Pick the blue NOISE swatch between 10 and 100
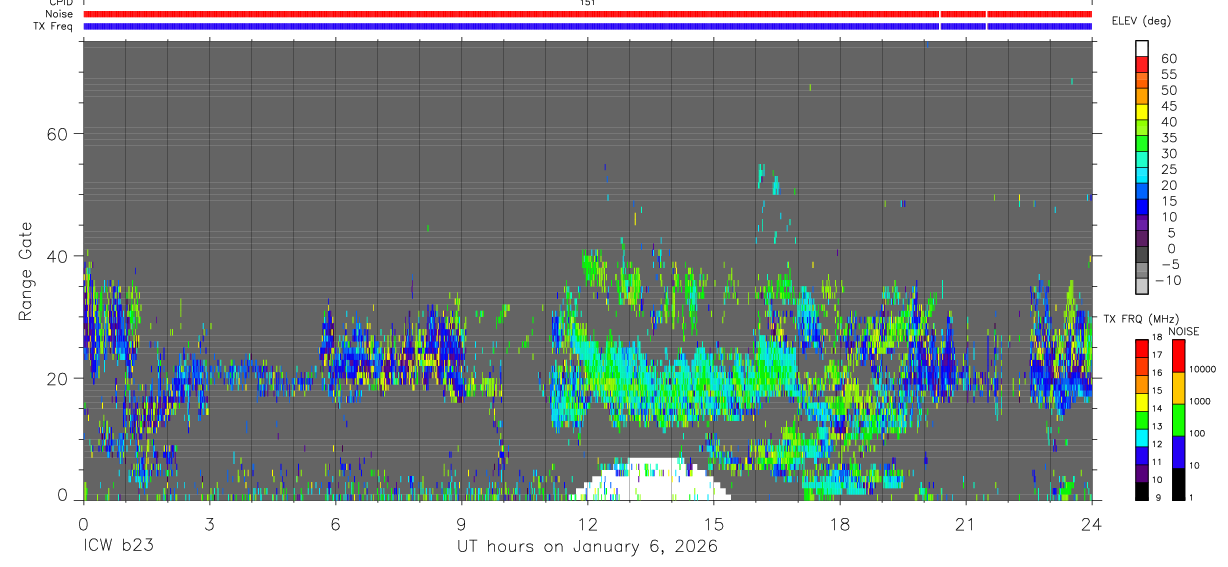The width and height of the screenshot is (1228, 567). point(1177,451)
